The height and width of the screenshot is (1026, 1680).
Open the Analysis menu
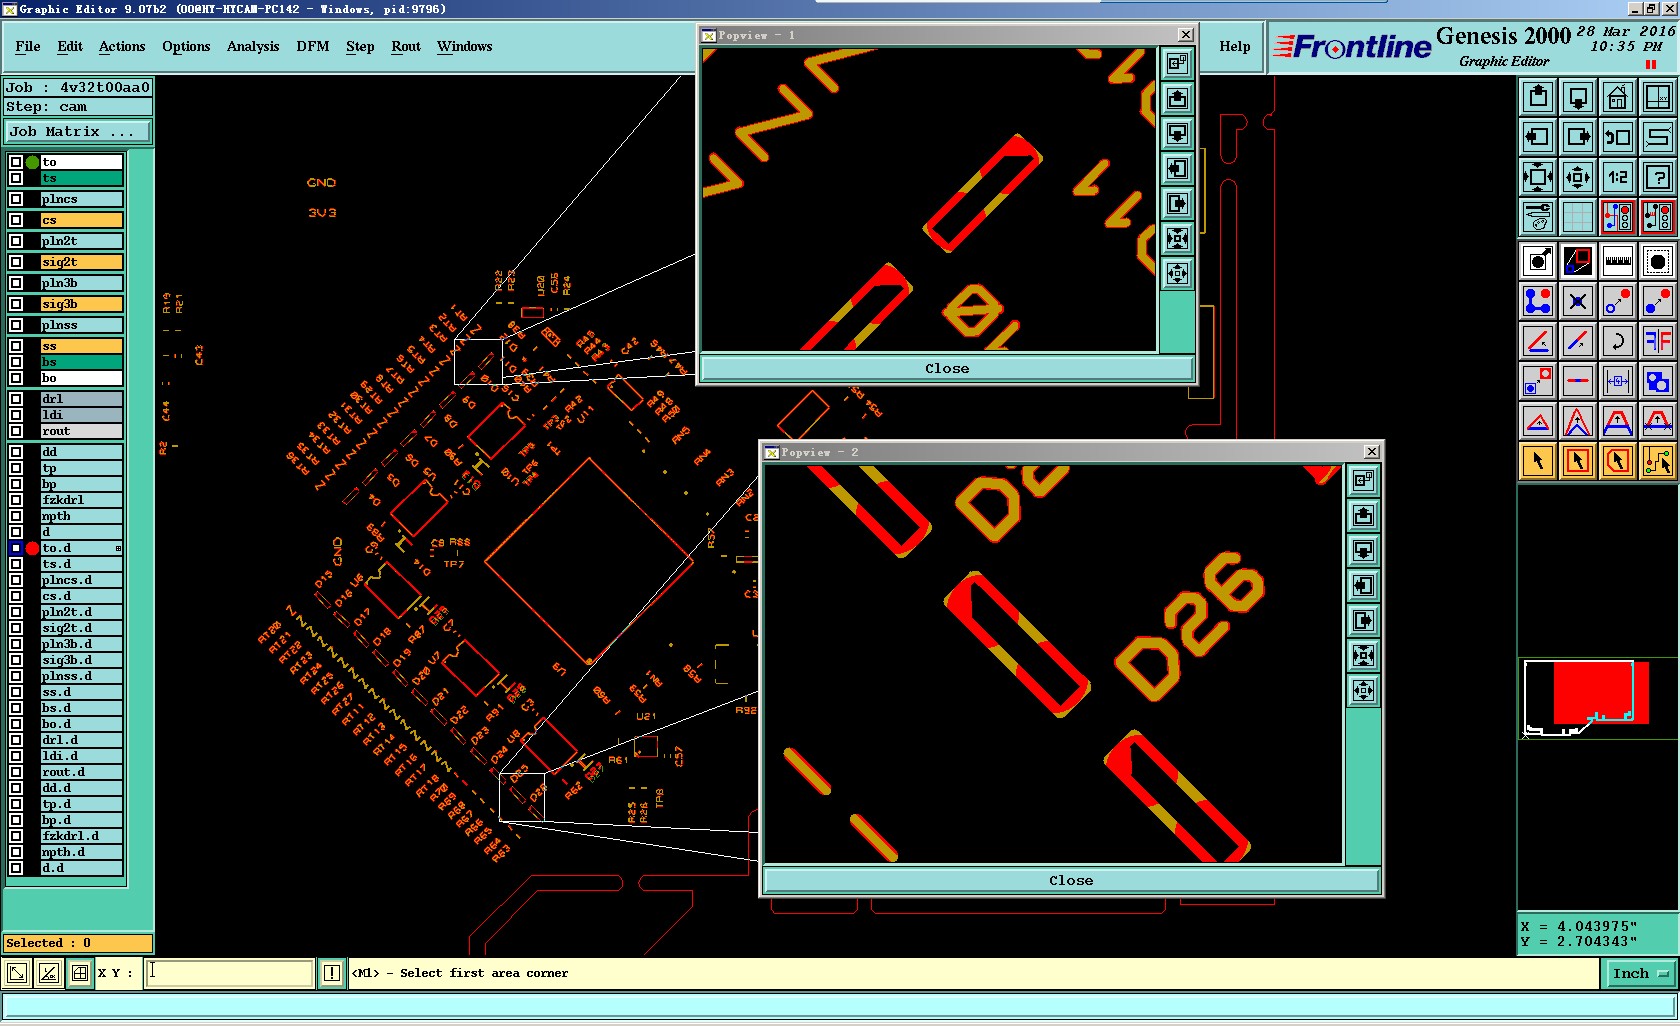point(253,46)
